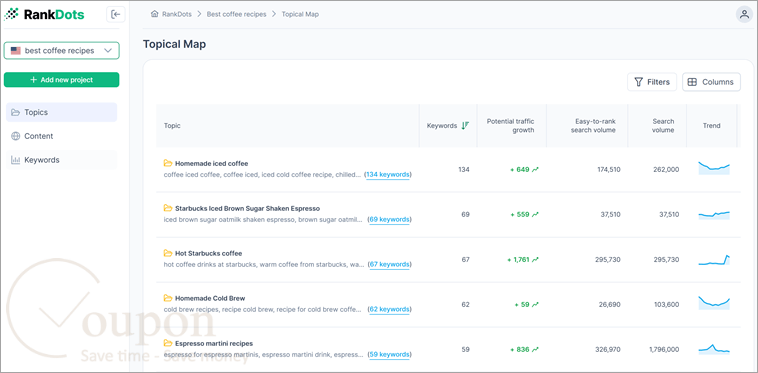Click the Topical Map page heading
The image size is (758, 373).
coord(175,44)
